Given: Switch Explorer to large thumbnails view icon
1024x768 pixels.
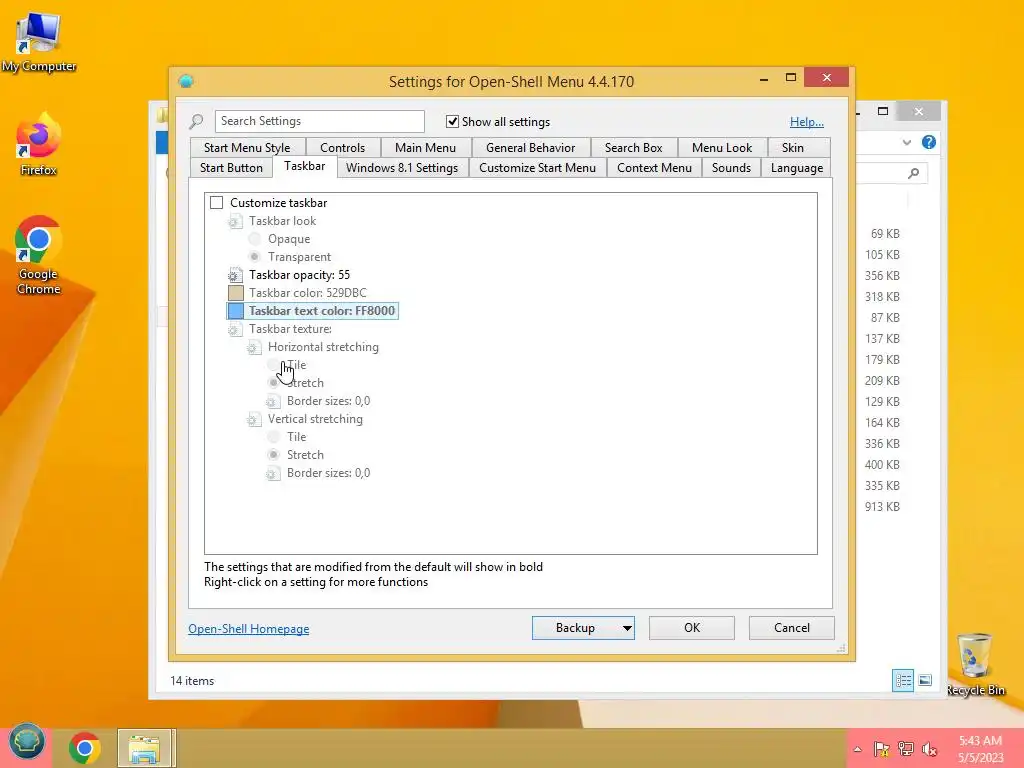Looking at the screenshot, I should (925, 680).
